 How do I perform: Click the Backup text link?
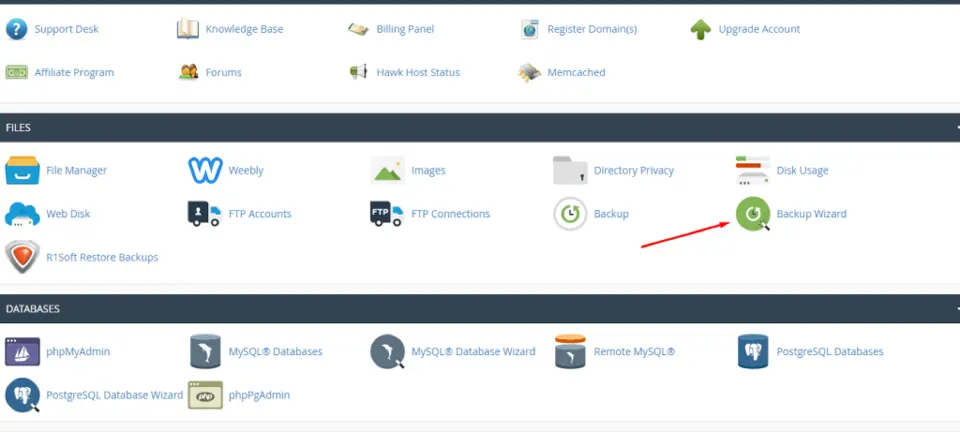(611, 214)
